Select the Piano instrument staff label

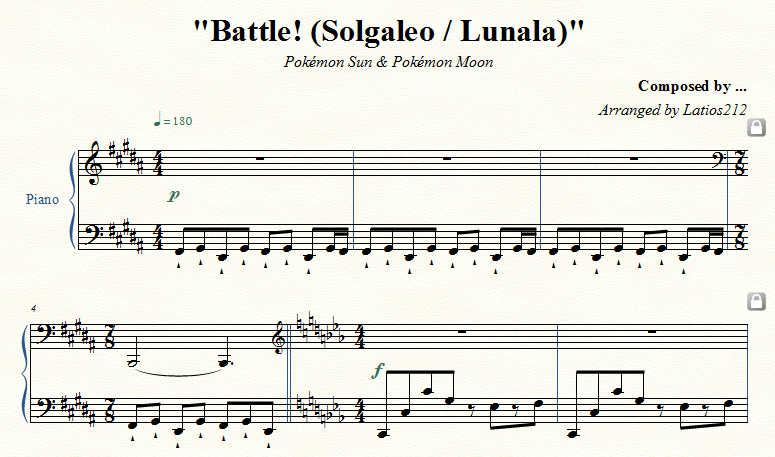click(x=42, y=199)
